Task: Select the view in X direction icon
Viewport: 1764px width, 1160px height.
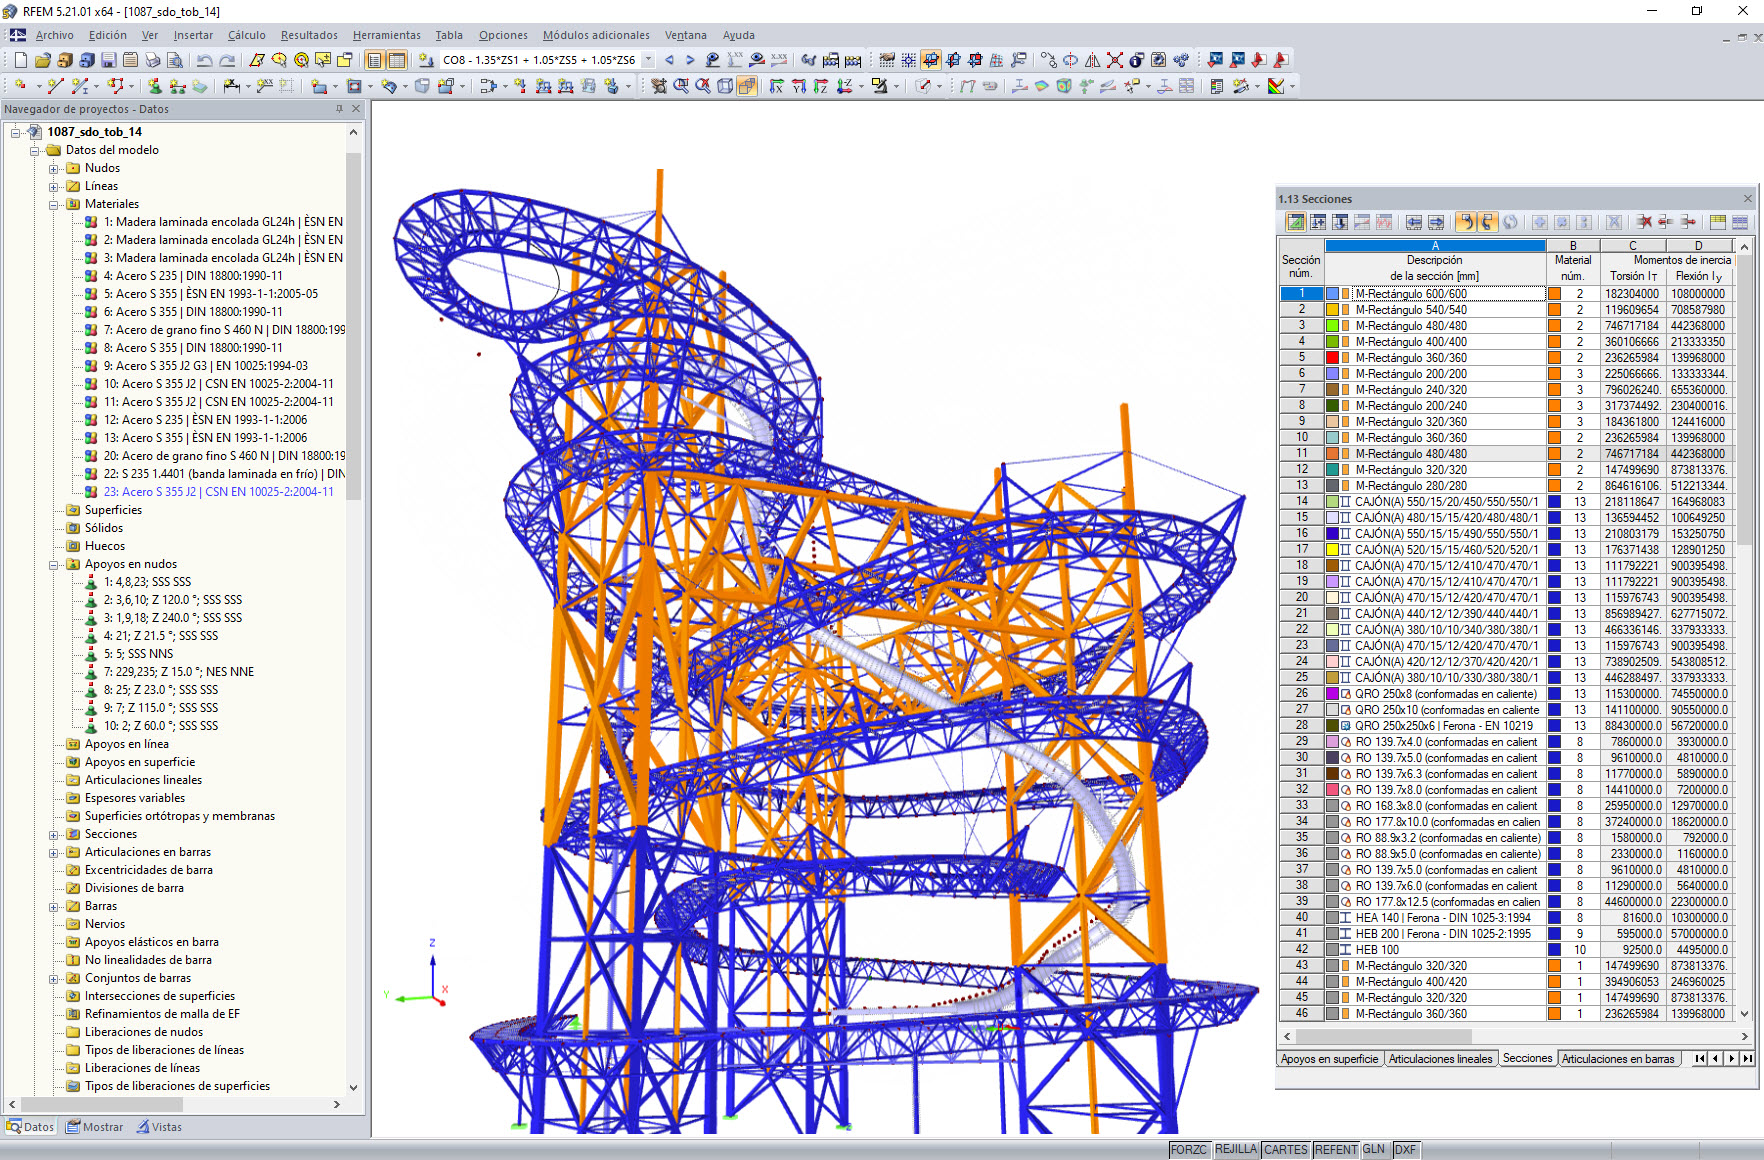Action: click(777, 85)
